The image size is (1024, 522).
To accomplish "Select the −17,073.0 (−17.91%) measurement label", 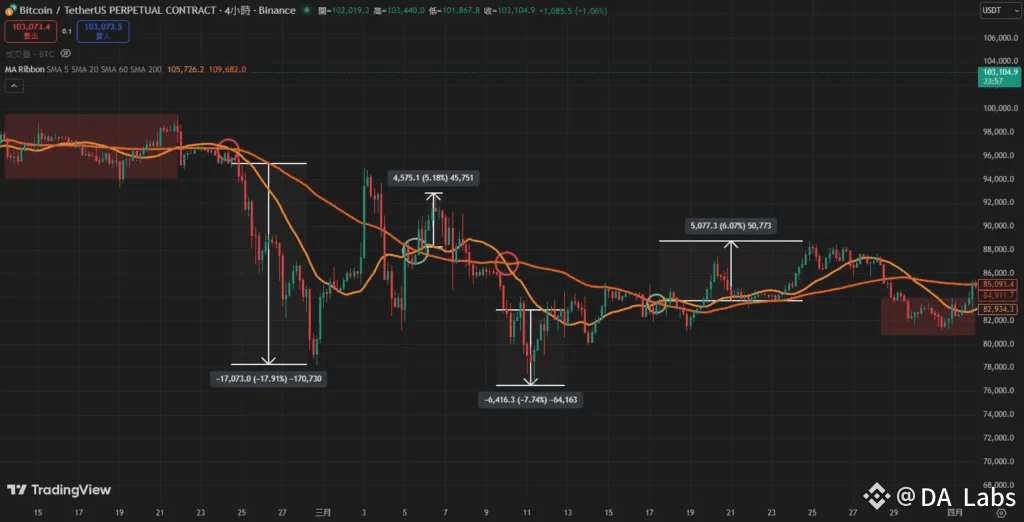I will (268, 379).
